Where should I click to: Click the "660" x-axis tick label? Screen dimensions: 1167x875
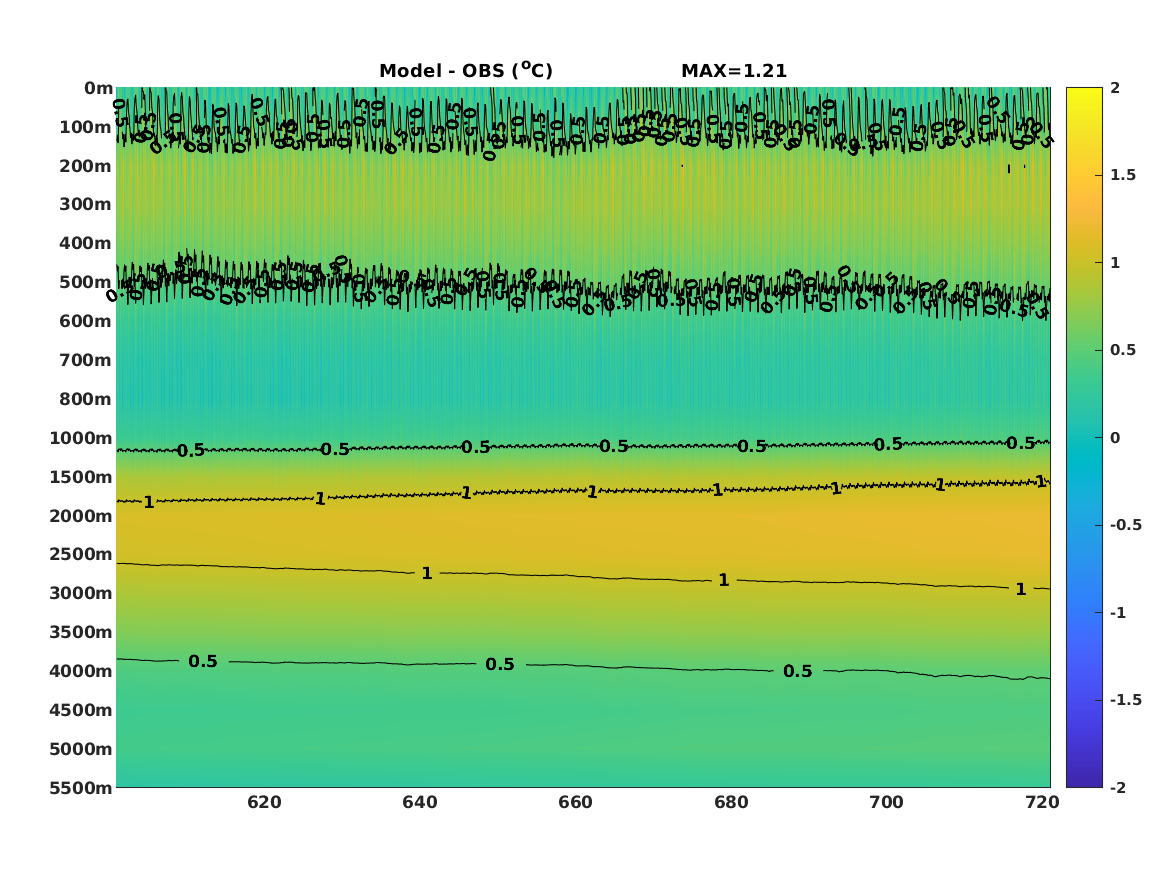click(x=575, y=802)
